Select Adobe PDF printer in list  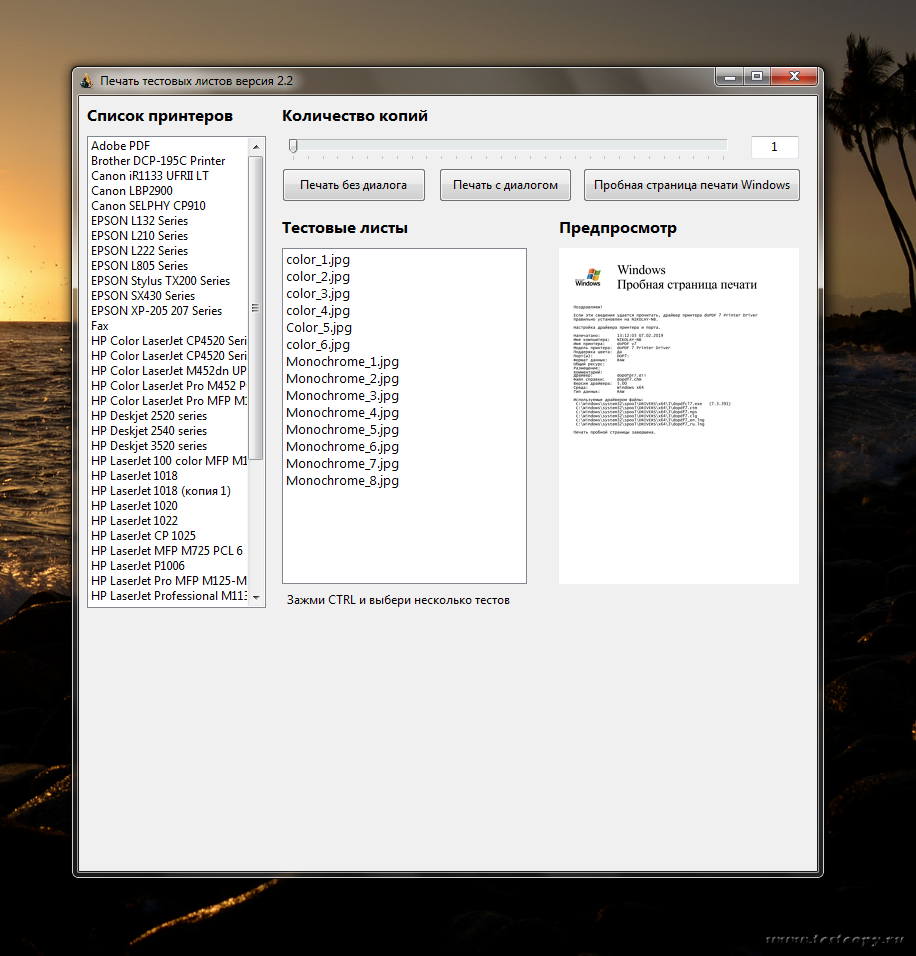pyautogui.click(x=121, y=146)
